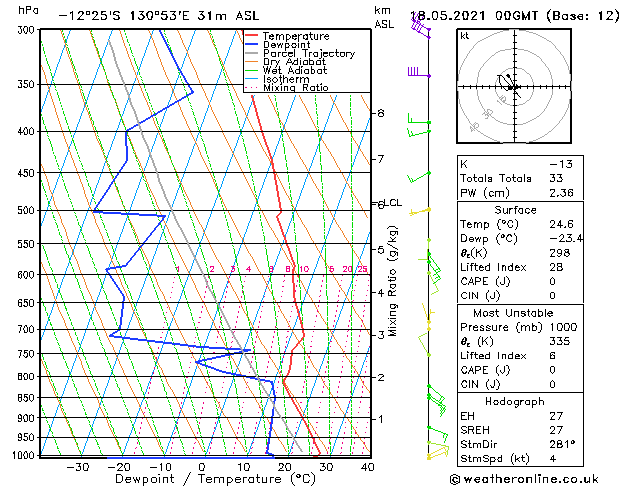Click the blue Dewpoint legend entry
The height and width of the screenshot is (486, 629).
[286, 45]
